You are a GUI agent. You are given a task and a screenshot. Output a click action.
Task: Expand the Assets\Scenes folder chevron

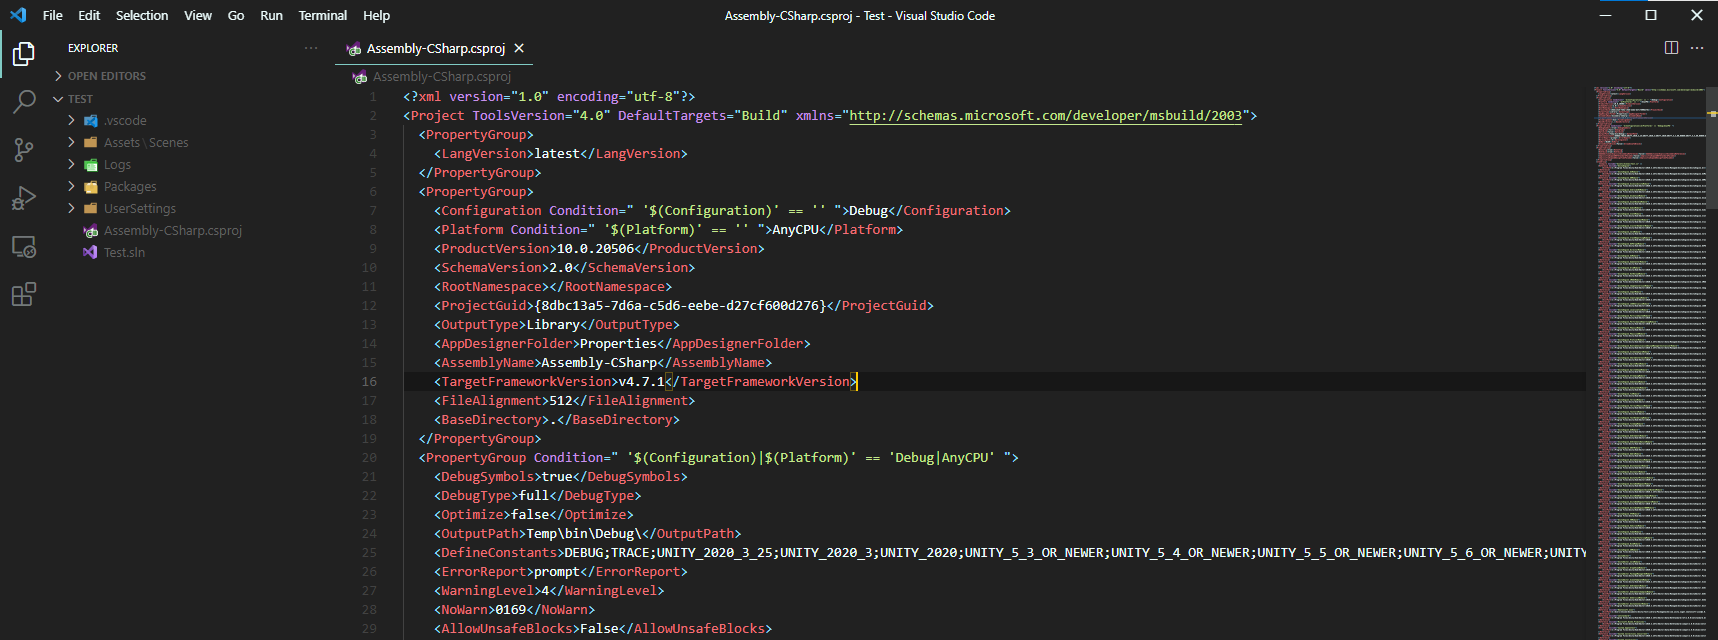coord(71,142)
